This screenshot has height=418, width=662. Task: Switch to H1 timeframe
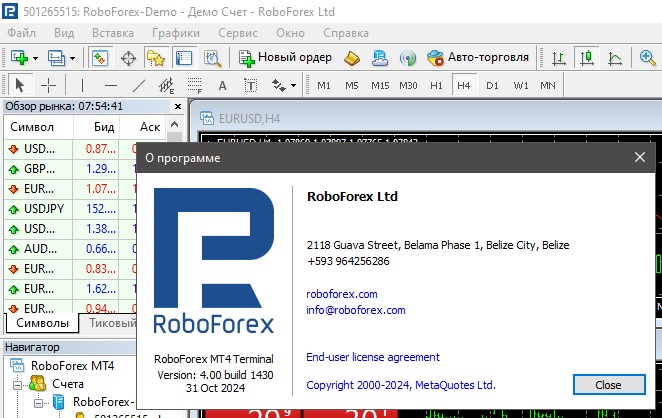tap(436, 86)
